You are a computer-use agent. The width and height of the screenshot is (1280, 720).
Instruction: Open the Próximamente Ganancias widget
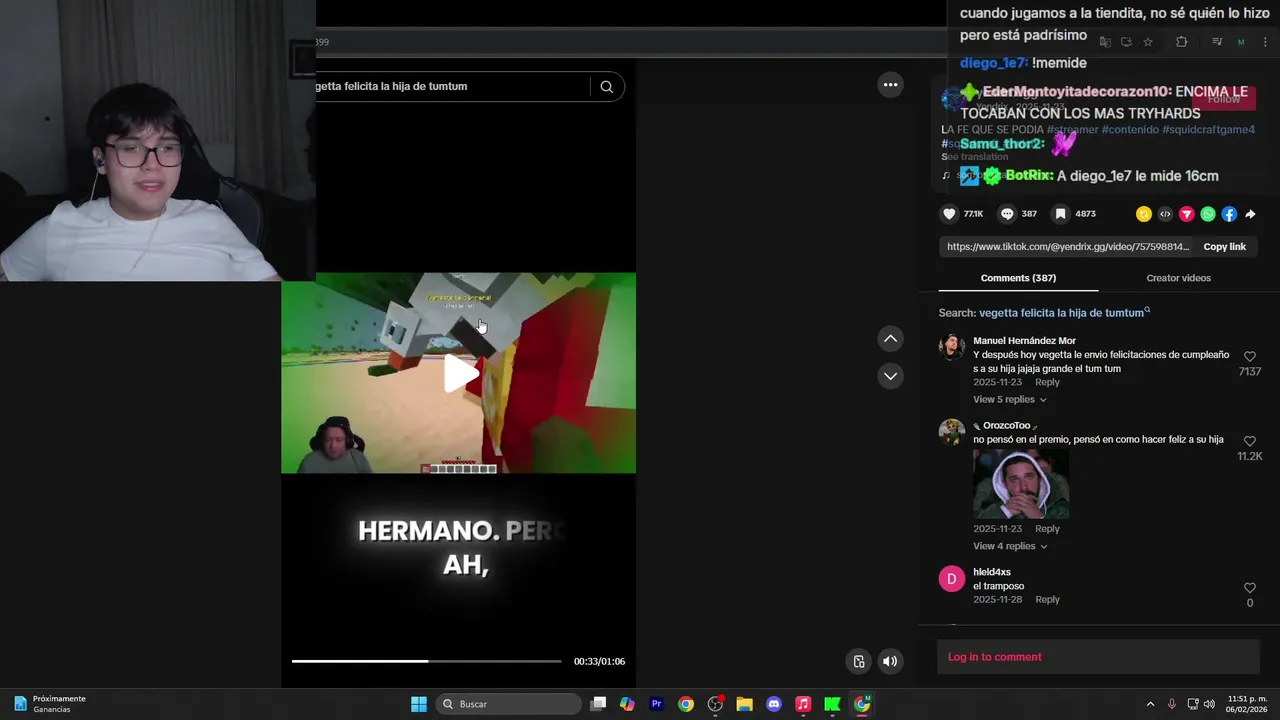(x=50, y=704)
